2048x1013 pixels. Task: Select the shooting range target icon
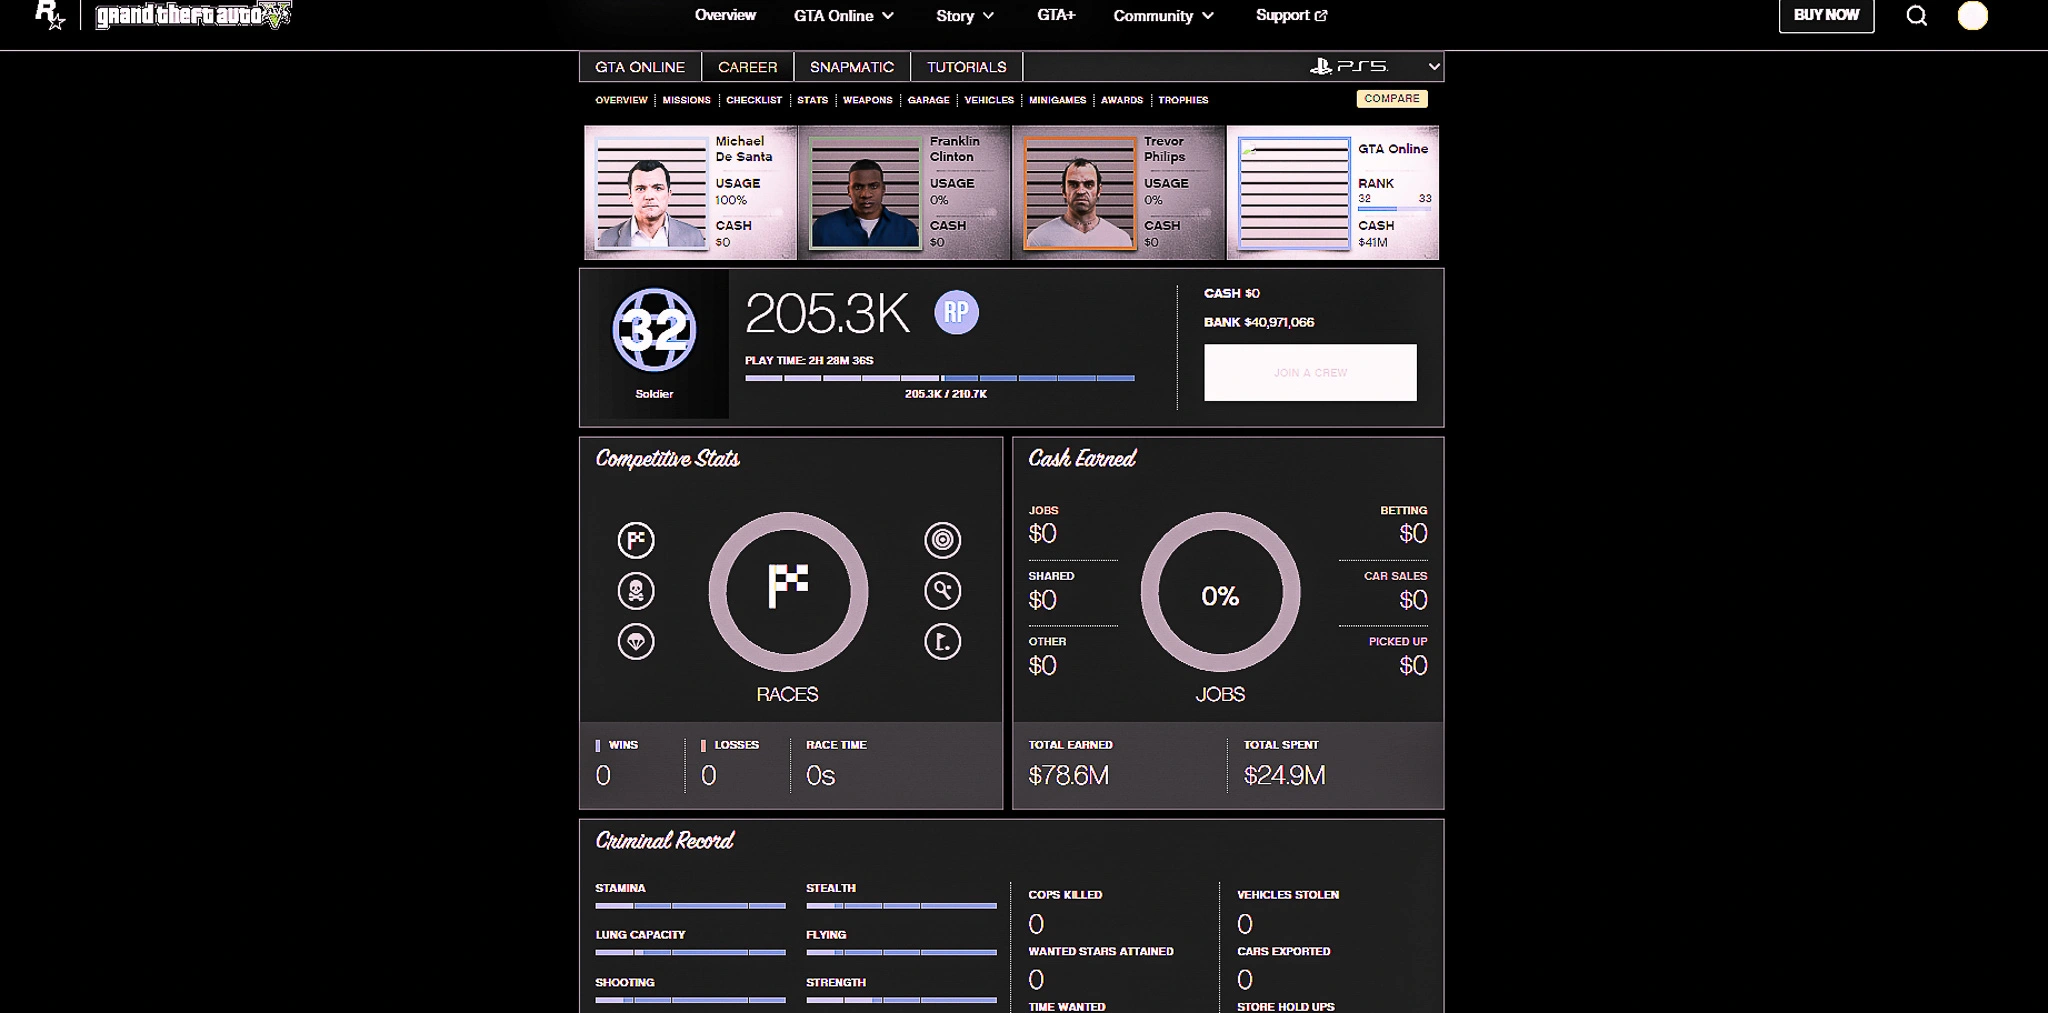coord(942,540)
